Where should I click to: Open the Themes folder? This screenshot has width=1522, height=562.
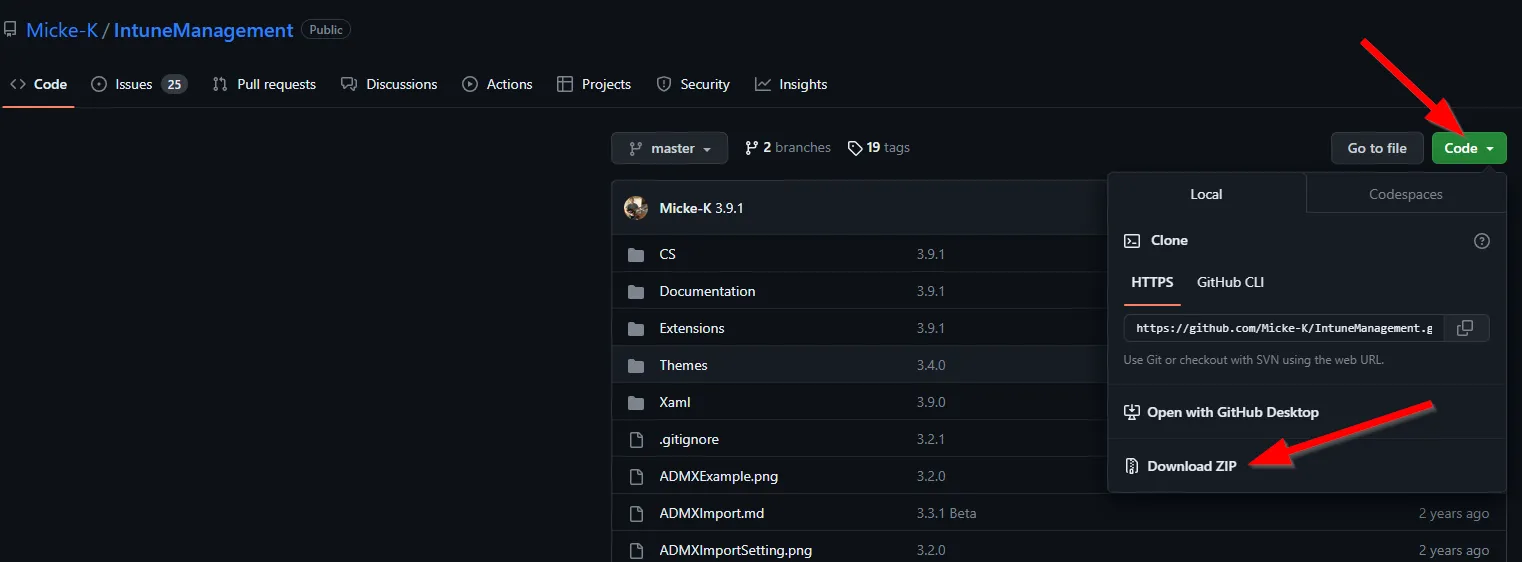point(683,365)
